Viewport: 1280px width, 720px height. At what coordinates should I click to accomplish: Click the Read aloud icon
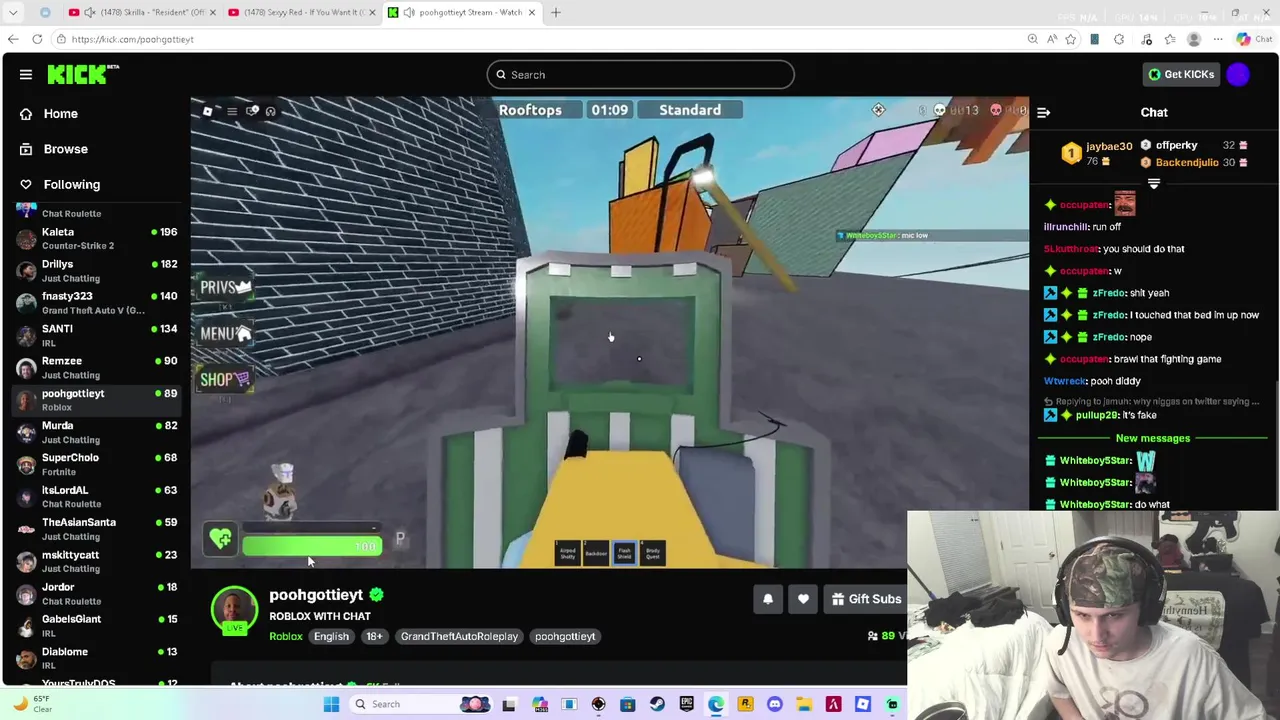(1052, 39)
